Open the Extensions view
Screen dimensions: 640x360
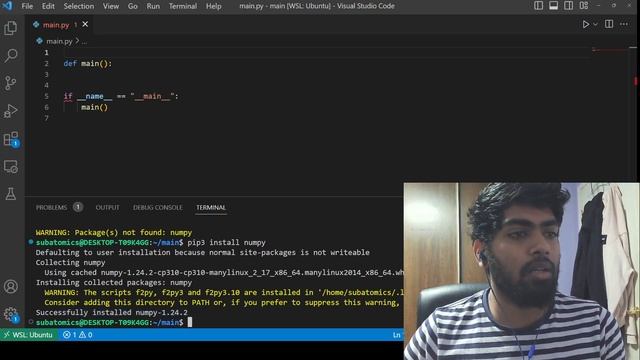(11, 139)
